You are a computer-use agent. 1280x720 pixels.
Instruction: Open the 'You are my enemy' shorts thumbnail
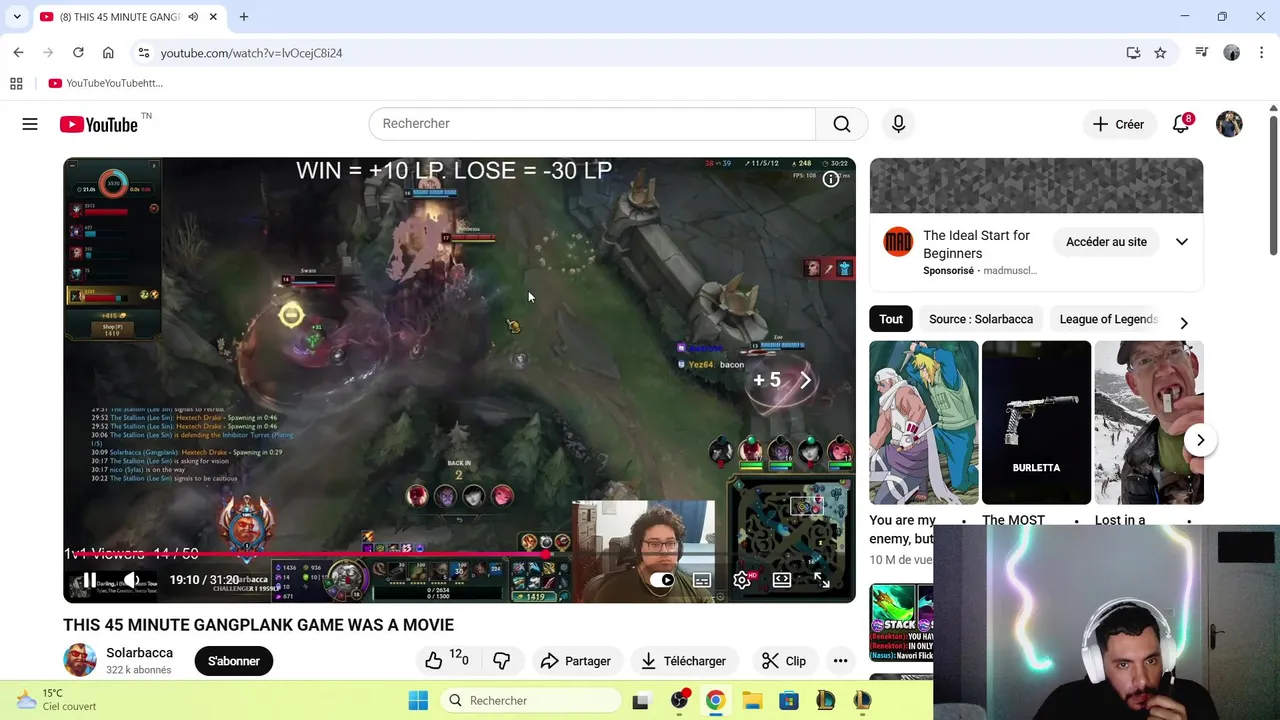(x=924, y=423)
